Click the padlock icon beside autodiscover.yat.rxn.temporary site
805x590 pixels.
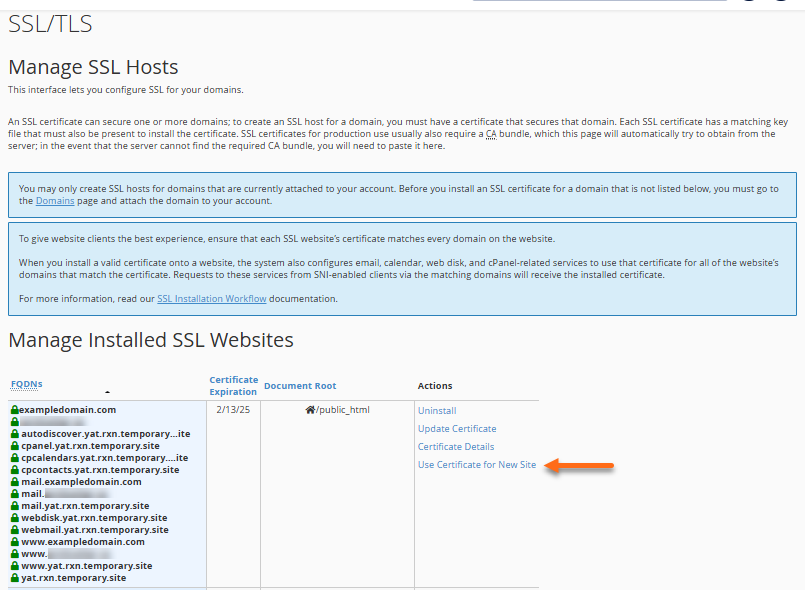click(x=13, y=434)
